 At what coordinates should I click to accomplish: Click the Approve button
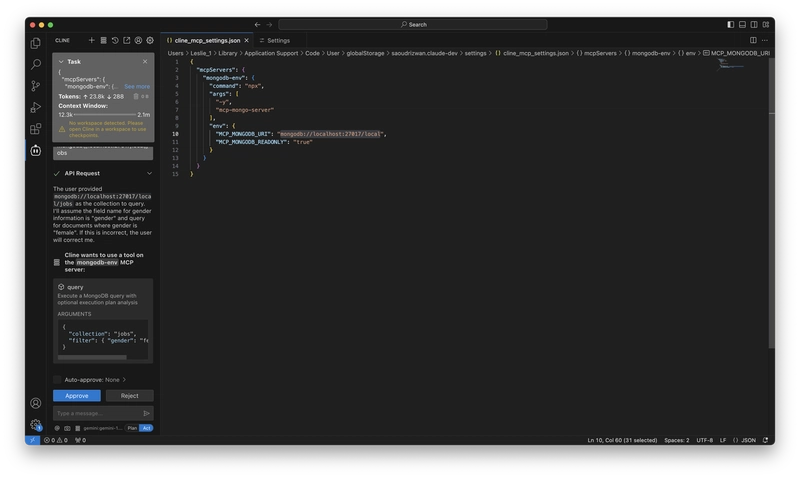tap(77, 396)
